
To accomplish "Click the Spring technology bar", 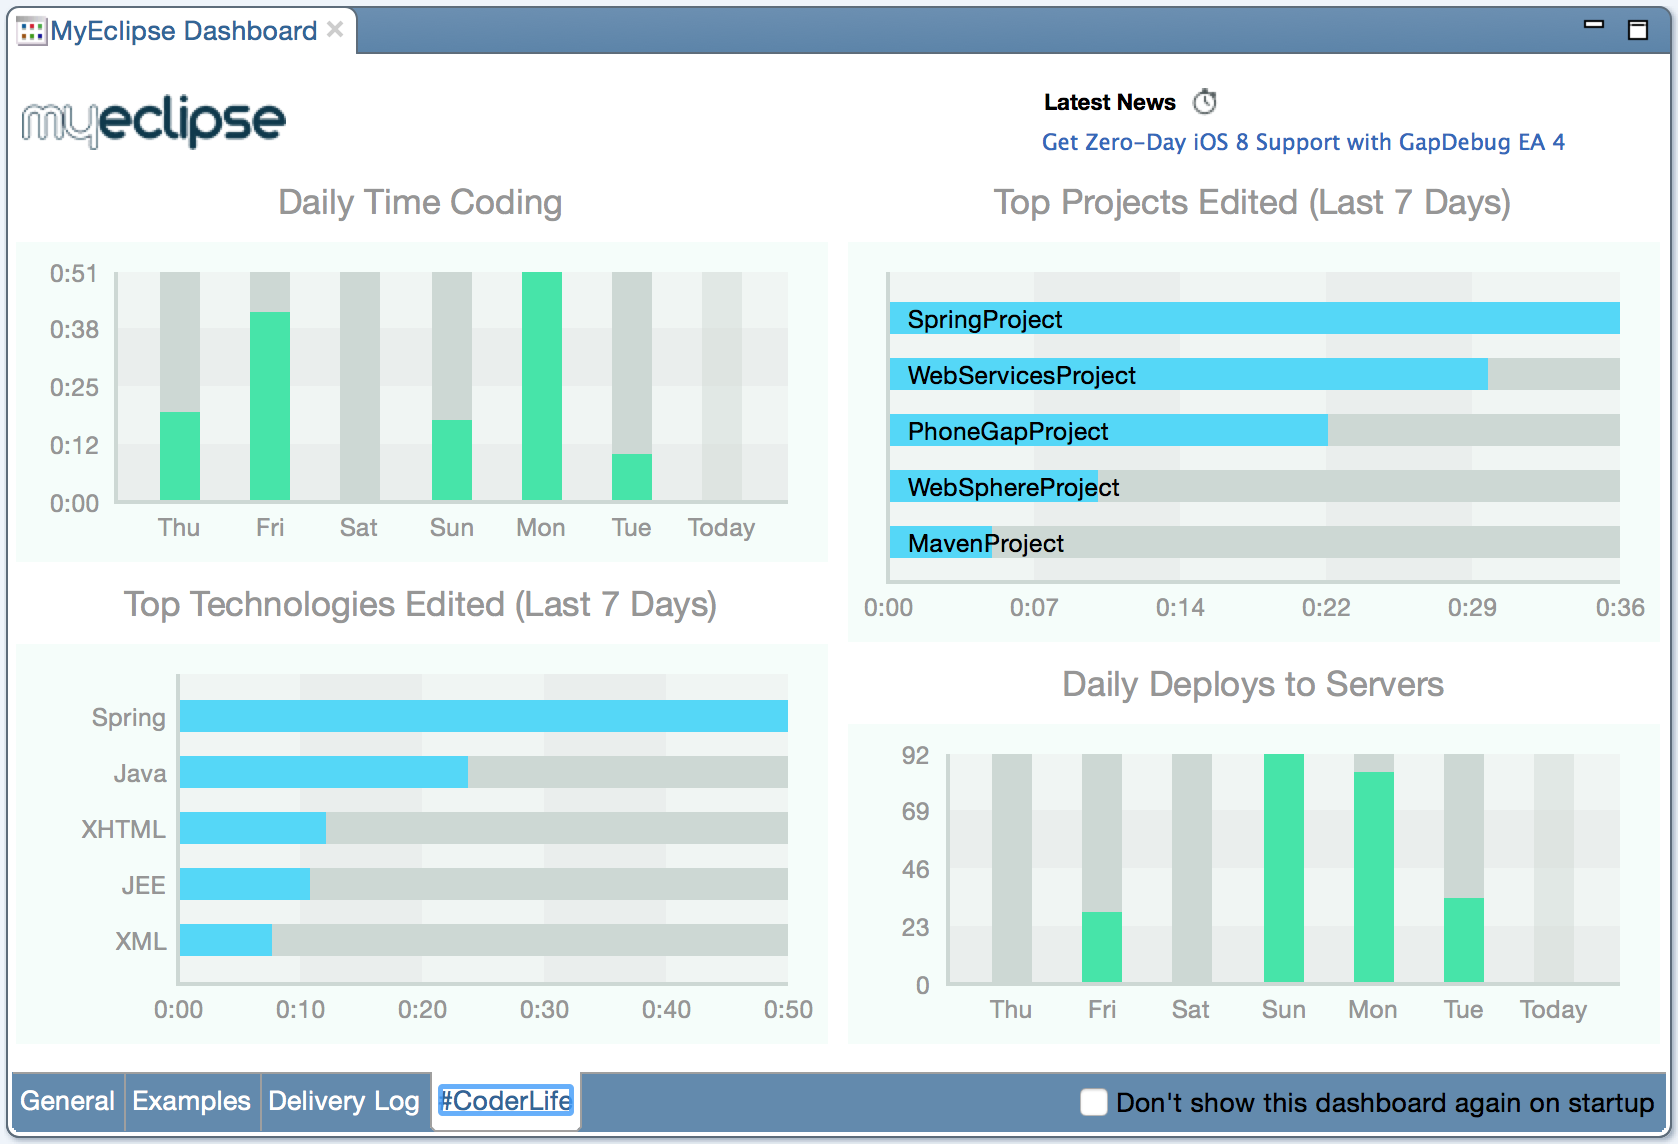I will coord(483,716).
